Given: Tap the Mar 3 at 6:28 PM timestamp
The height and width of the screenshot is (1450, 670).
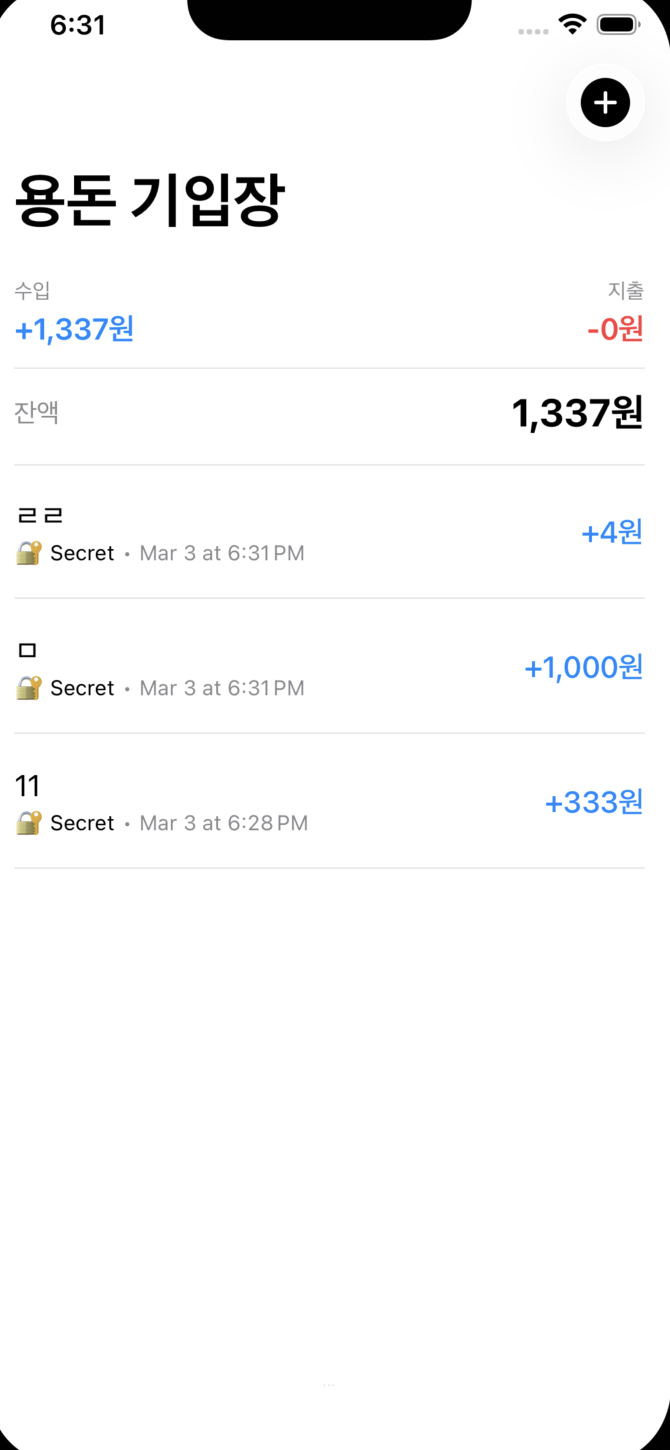Looking at the screenshot, I should pos(223,824).
